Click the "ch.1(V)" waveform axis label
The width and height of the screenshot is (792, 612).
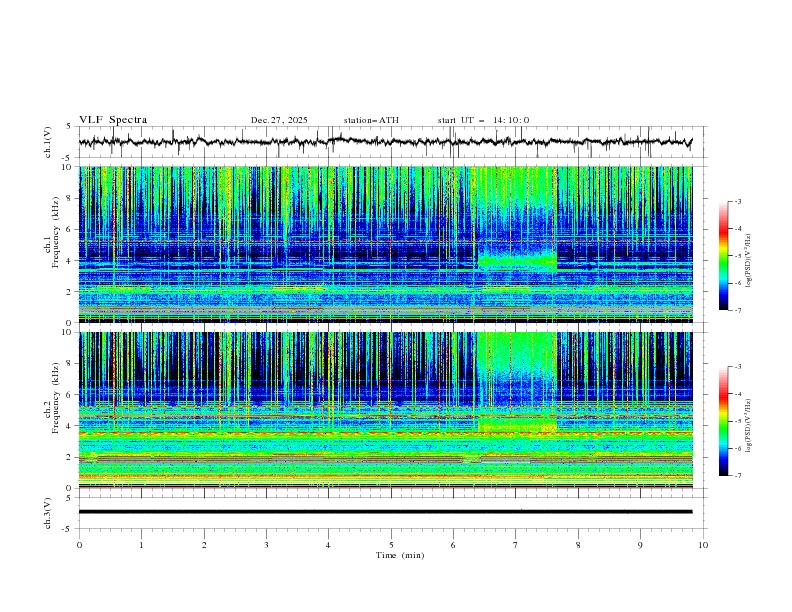[x=48, y=142]
